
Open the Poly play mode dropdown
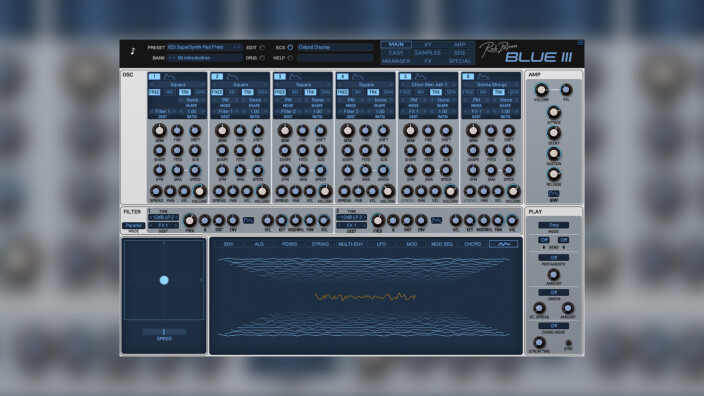click(x=554, y=225)
